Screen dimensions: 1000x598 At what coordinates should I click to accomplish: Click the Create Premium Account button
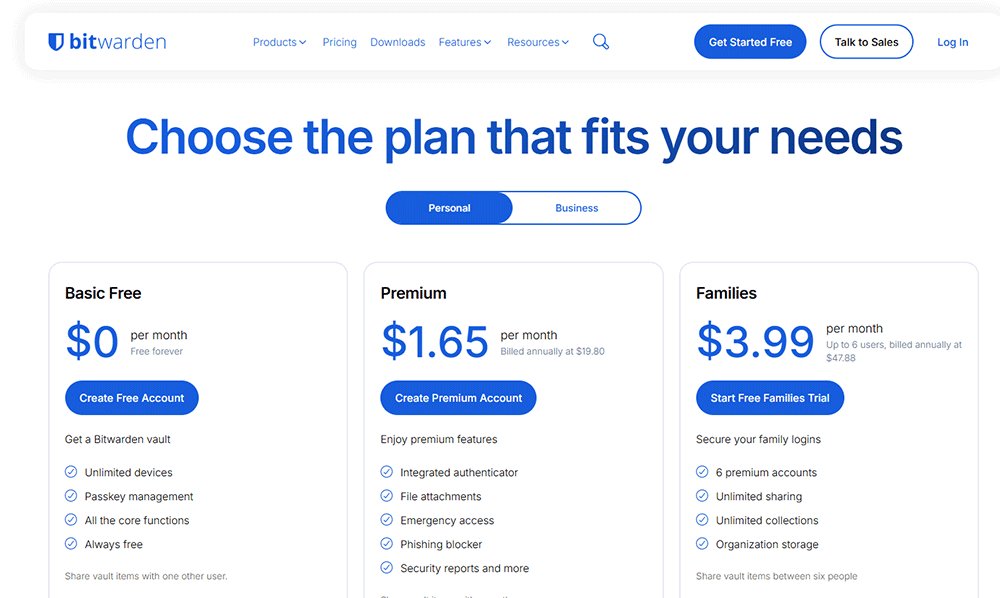pyautogui.click(x=458, y=397)
